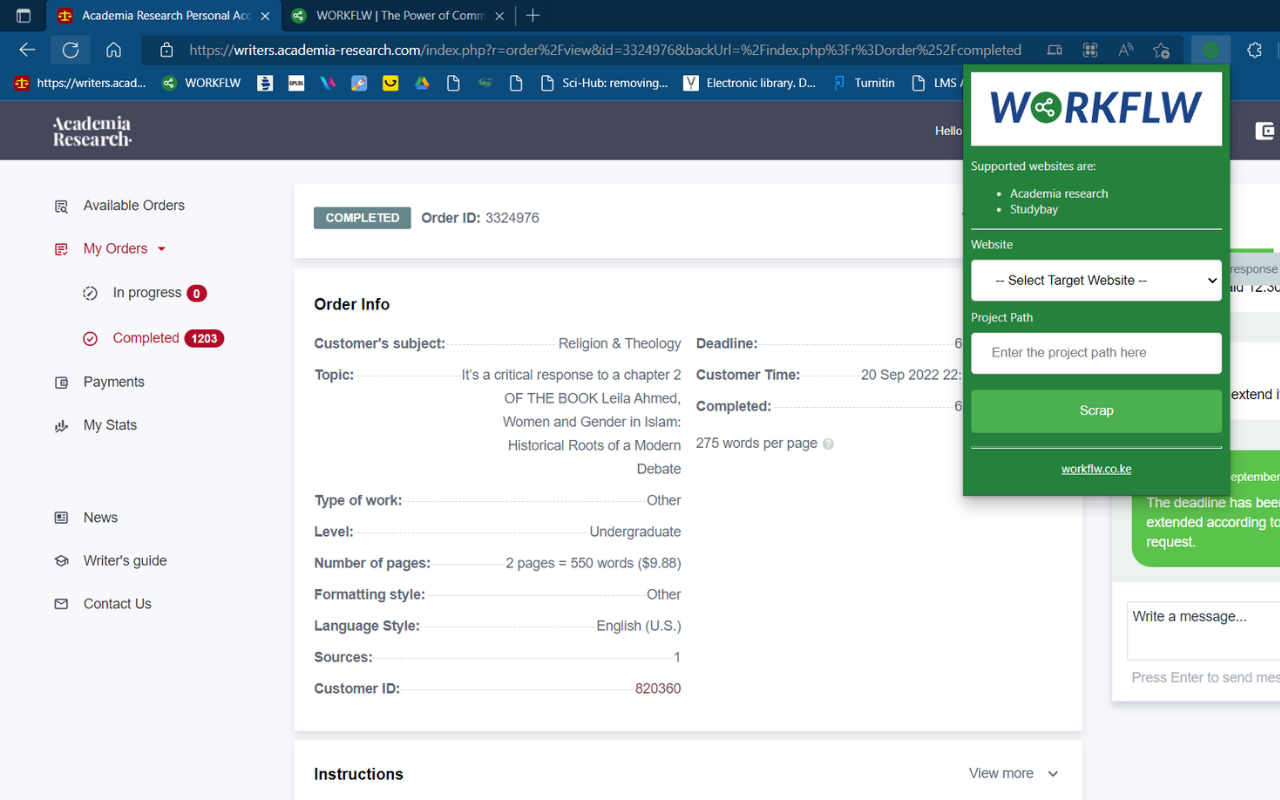Click the My Stats chart icon
This screenshot has height=800, width=1280.
point(61,425)
